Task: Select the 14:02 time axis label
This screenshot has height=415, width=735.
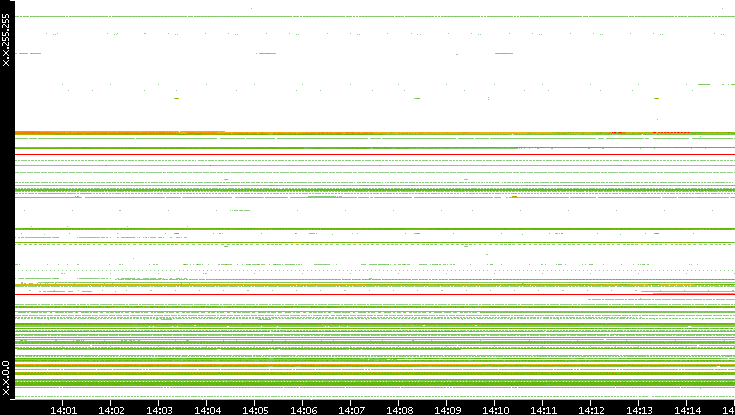Action: (112, 411)
